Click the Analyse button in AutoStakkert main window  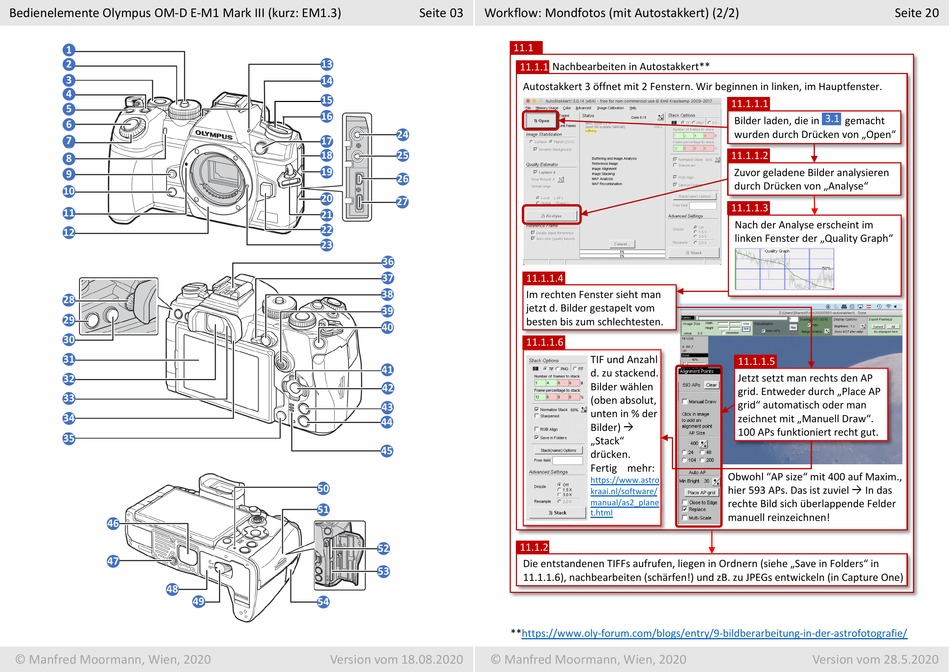[x=551, y=215]
